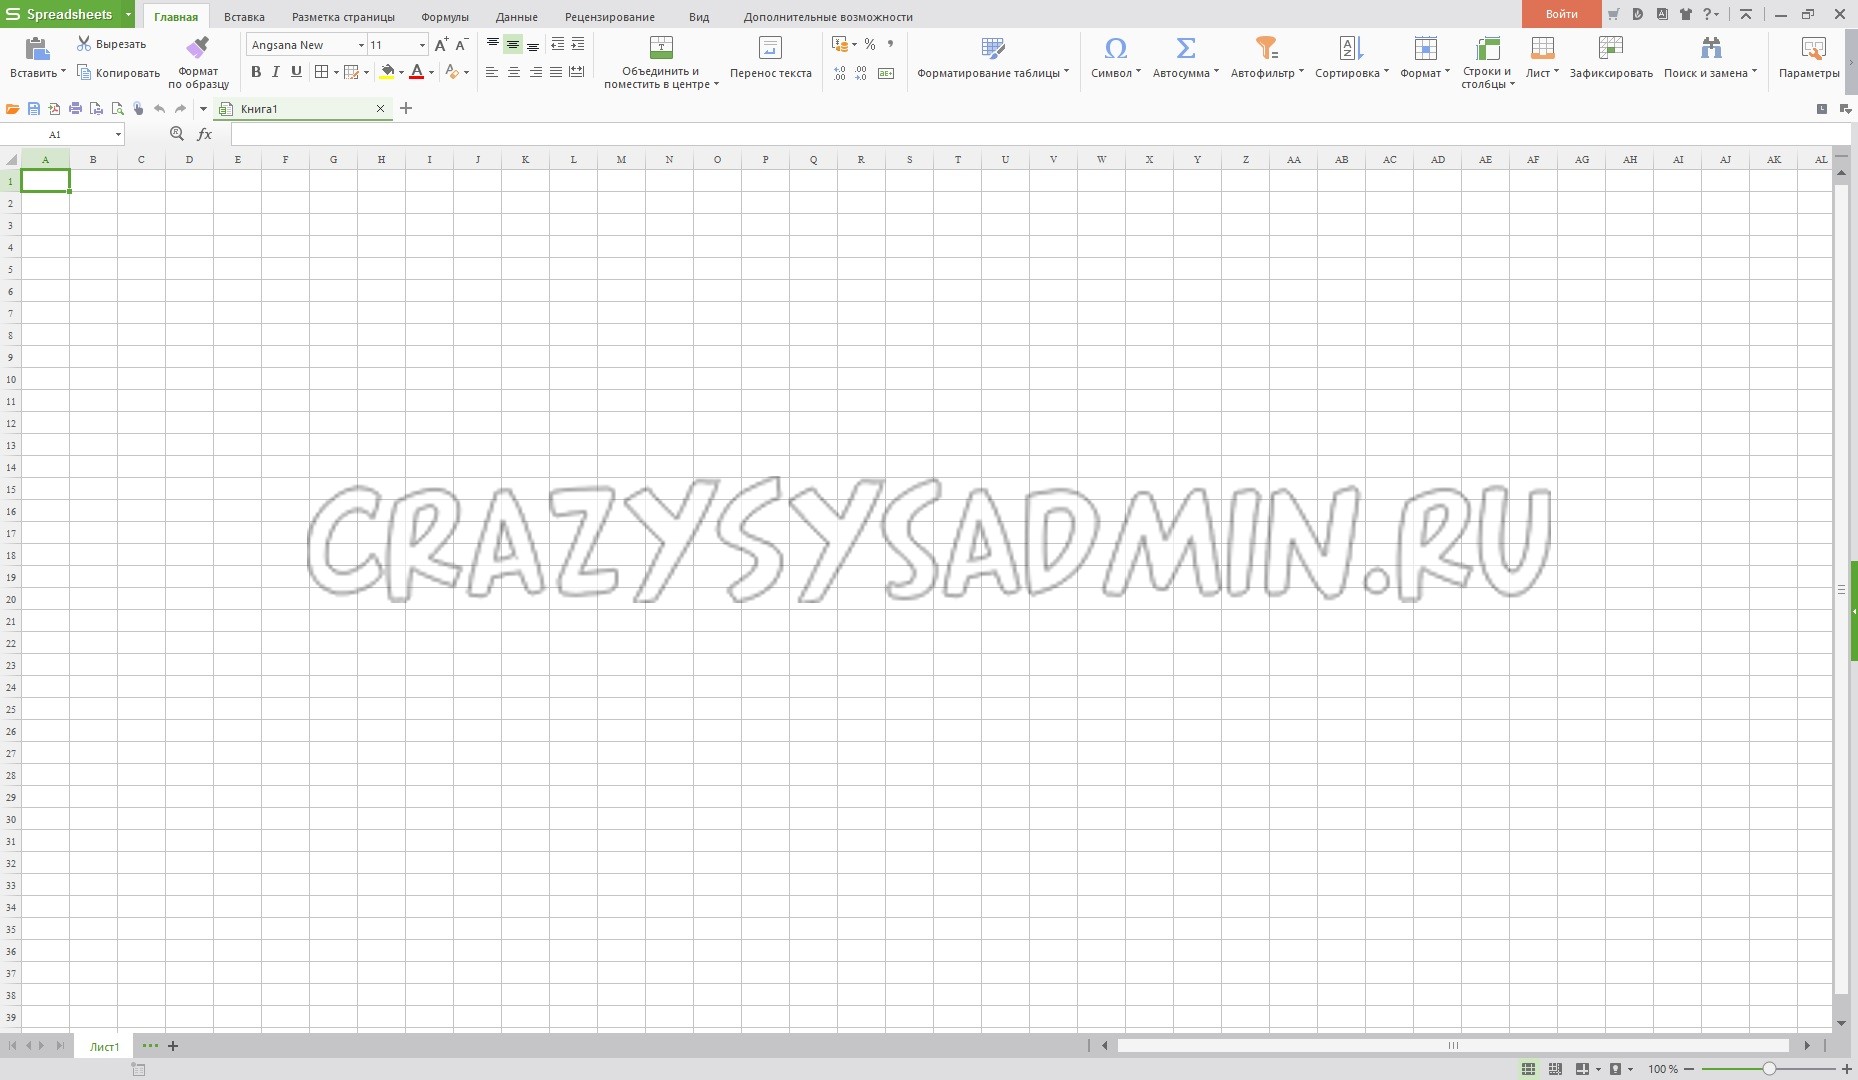
Task: Click the Autosum sigma icon
Action: pyautogui.click(x=1185, y=48)
